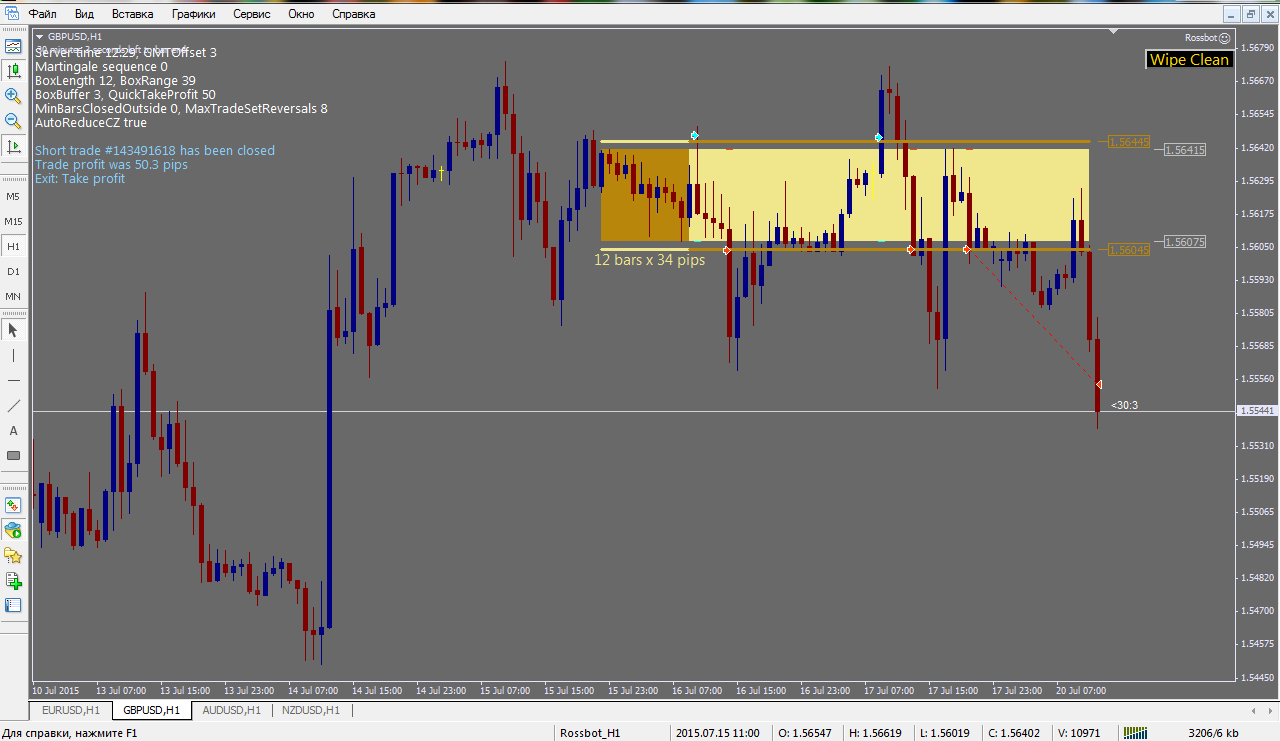Click the Wipe Clean button
The image size is (1280, 741).
click(1189, 60)
